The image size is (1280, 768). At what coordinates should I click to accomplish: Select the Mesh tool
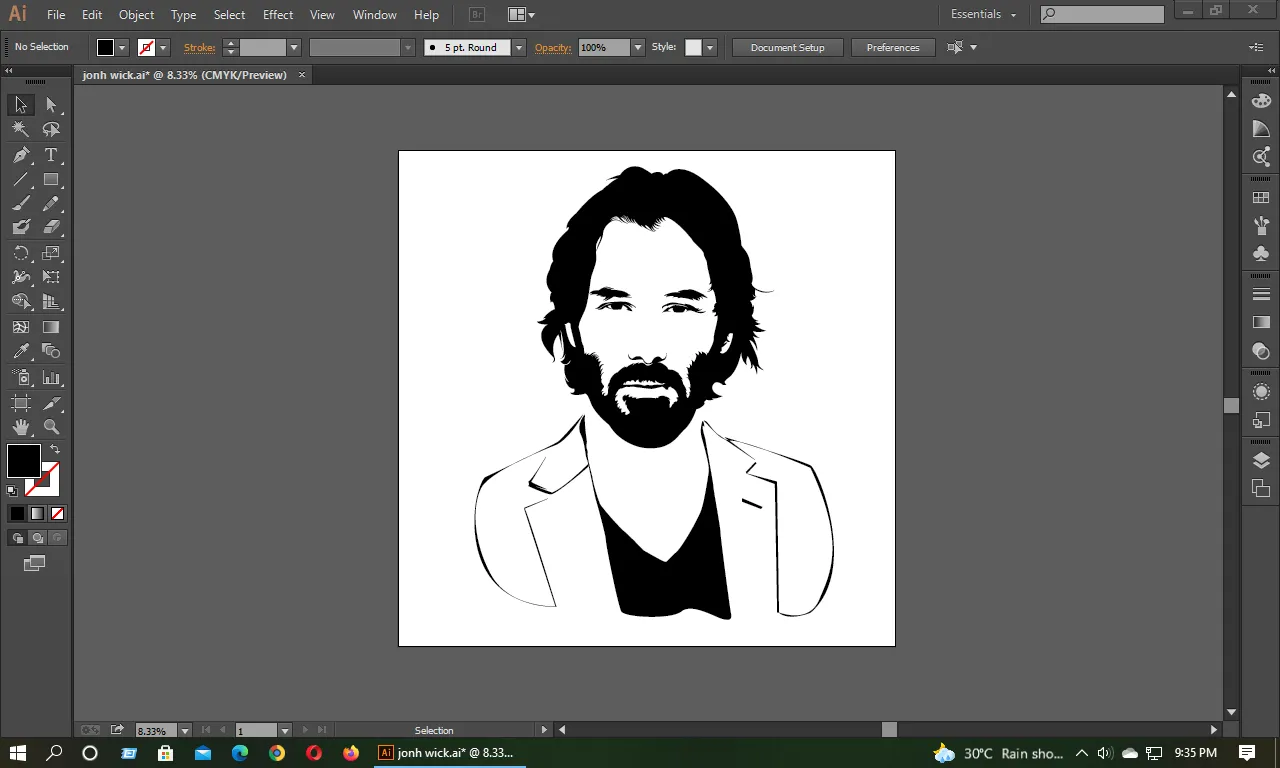click(21, 327)
